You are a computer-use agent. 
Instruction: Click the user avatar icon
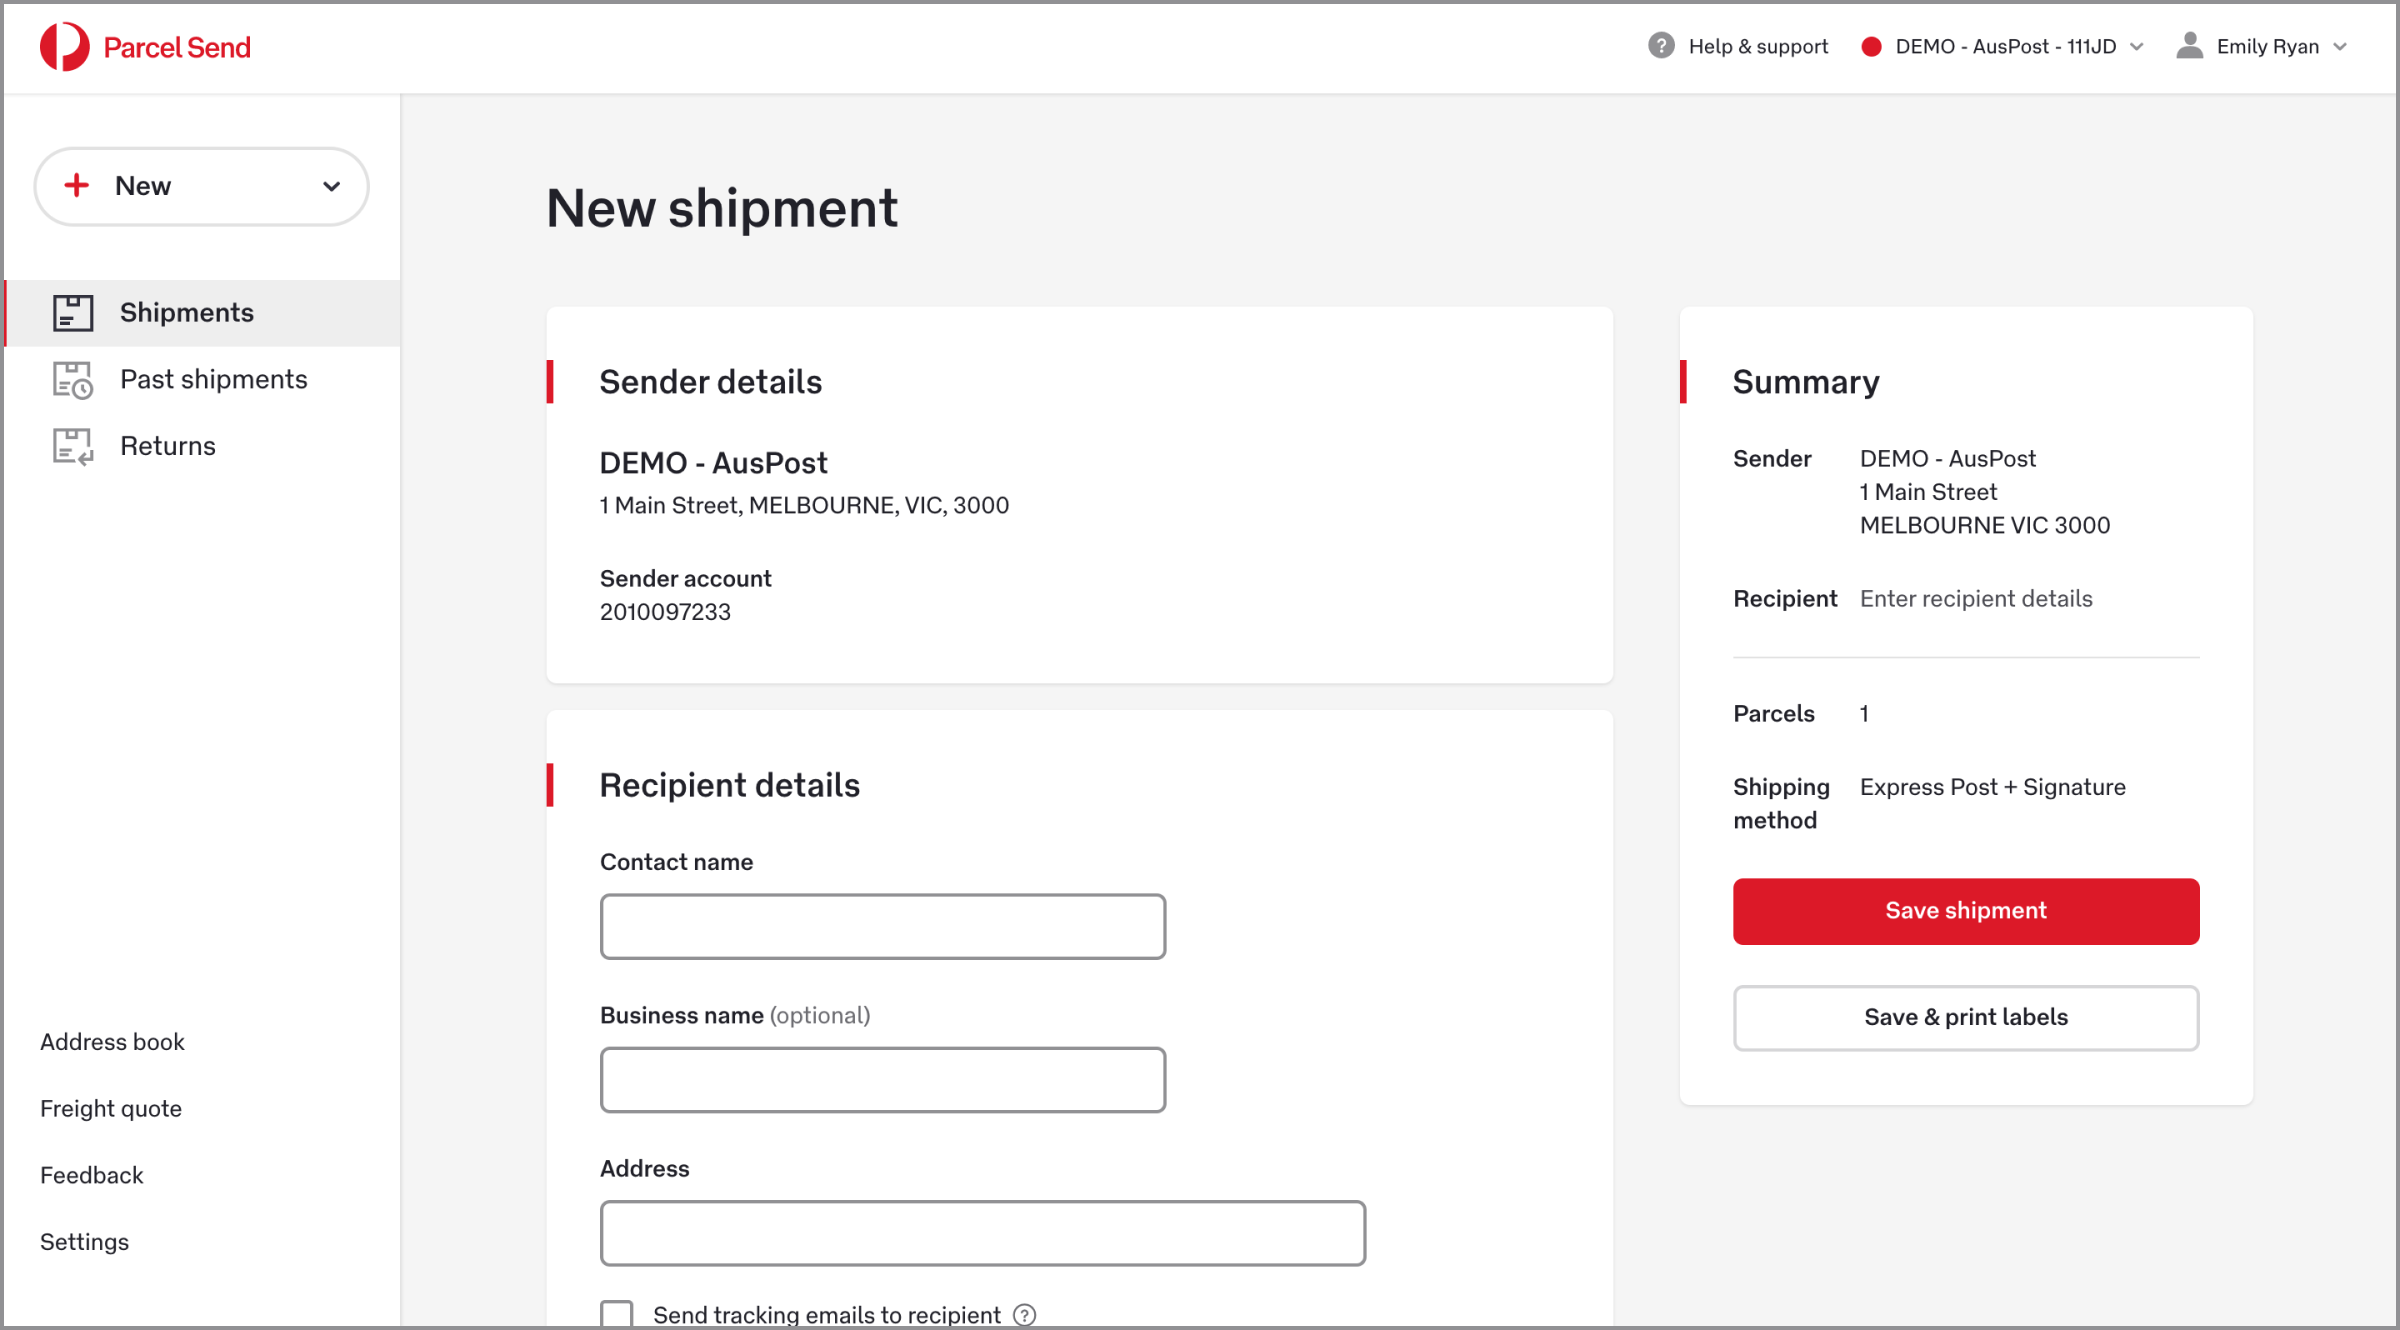2189,46
